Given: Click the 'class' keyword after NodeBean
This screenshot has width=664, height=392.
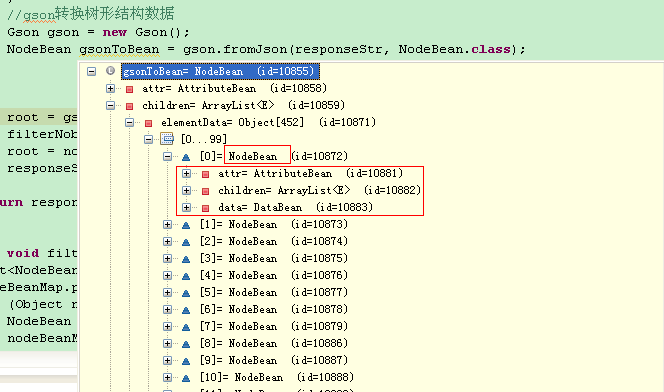Looking at the screenshot, I should coord(491,50).
